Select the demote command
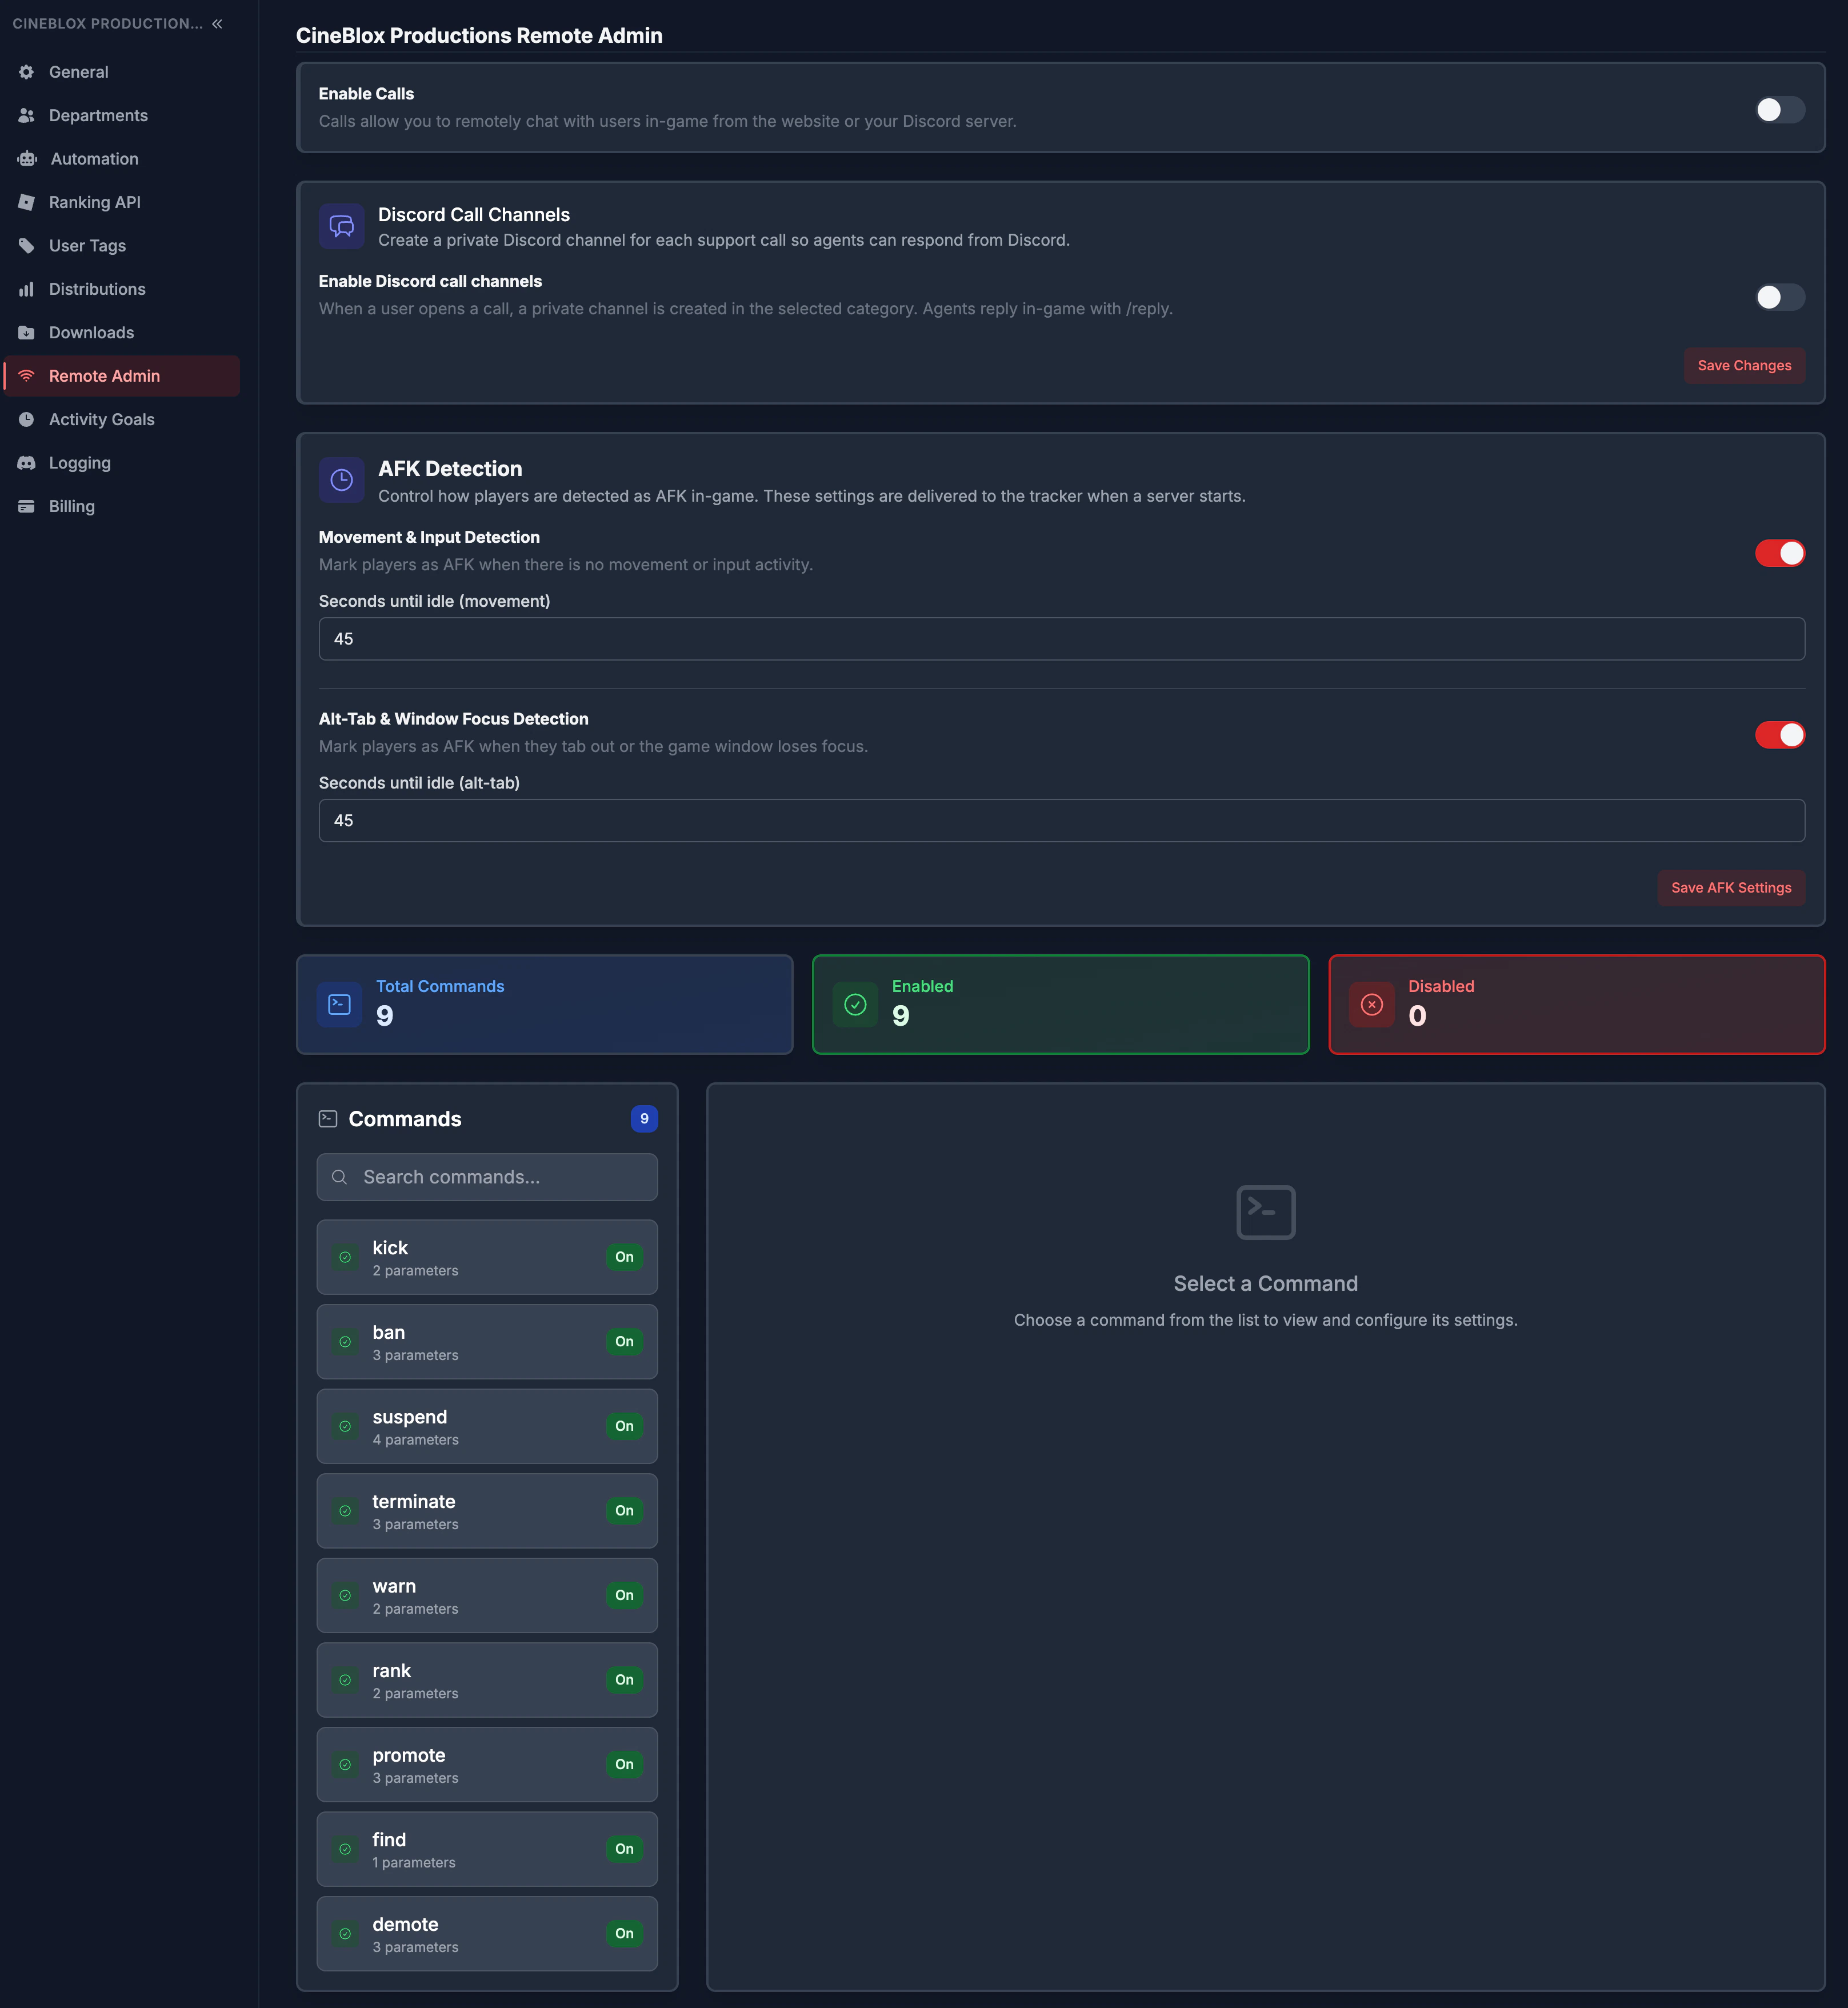Viewport: 1848px width, 2008px height. [x=487, y=1934]
